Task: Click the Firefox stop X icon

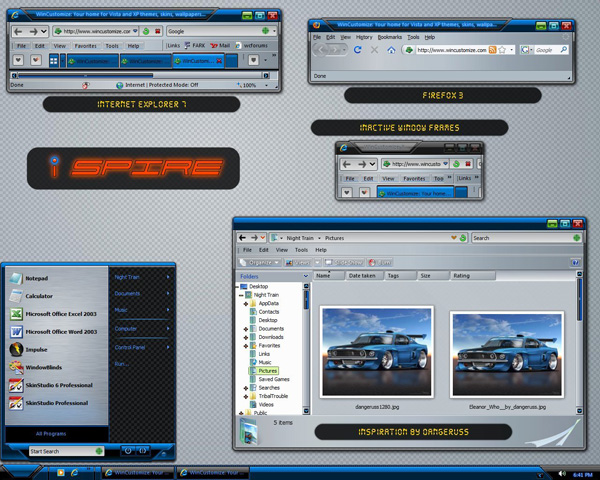Action: [x=374, y=50]
